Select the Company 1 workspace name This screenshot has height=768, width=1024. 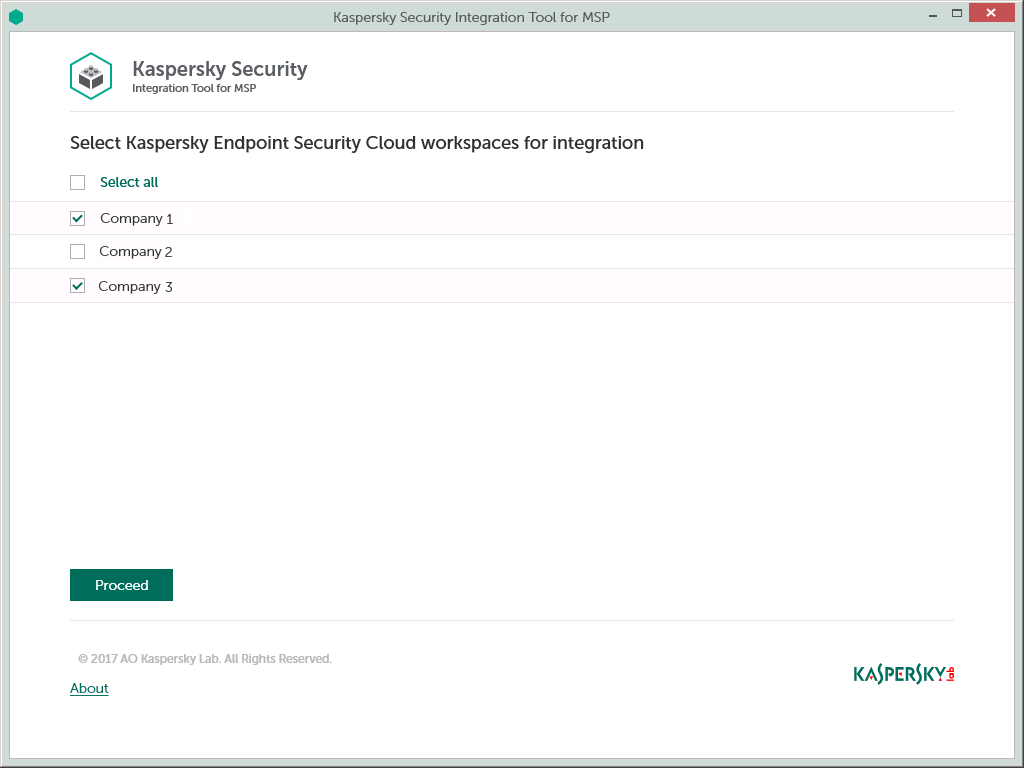tap(136, 218)
